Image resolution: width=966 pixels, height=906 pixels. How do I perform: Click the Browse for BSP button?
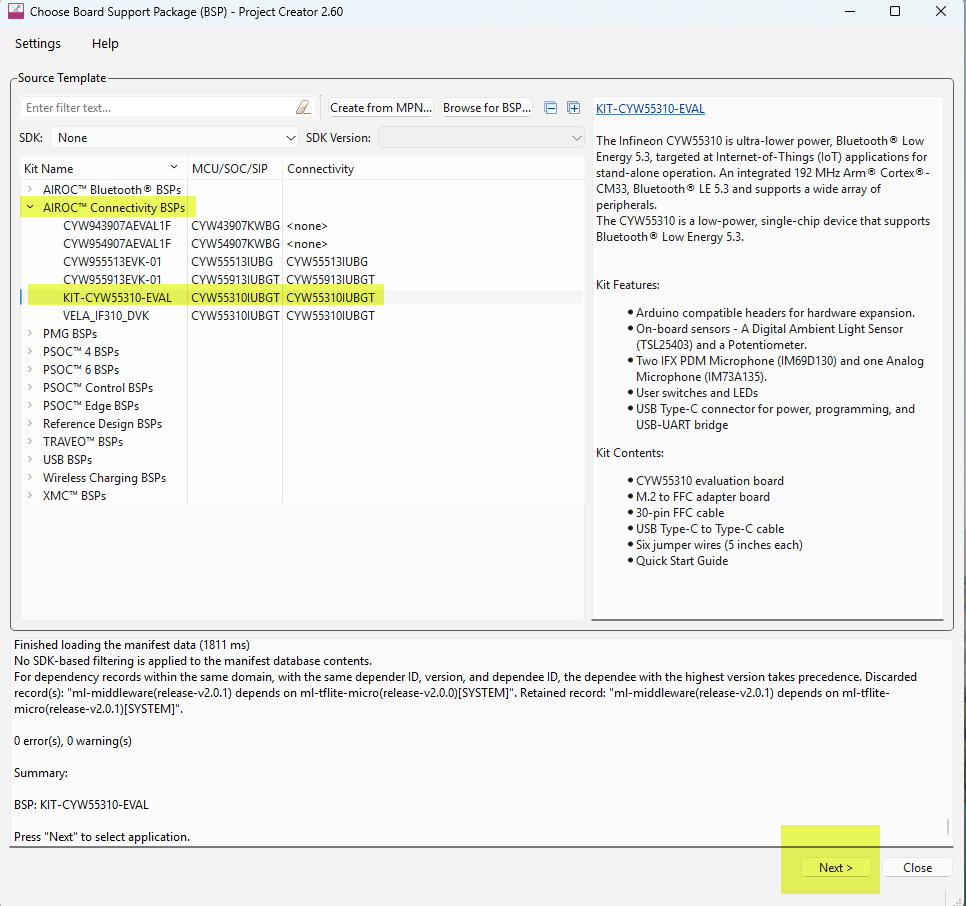pyautogui.click(x=487, y=108)
